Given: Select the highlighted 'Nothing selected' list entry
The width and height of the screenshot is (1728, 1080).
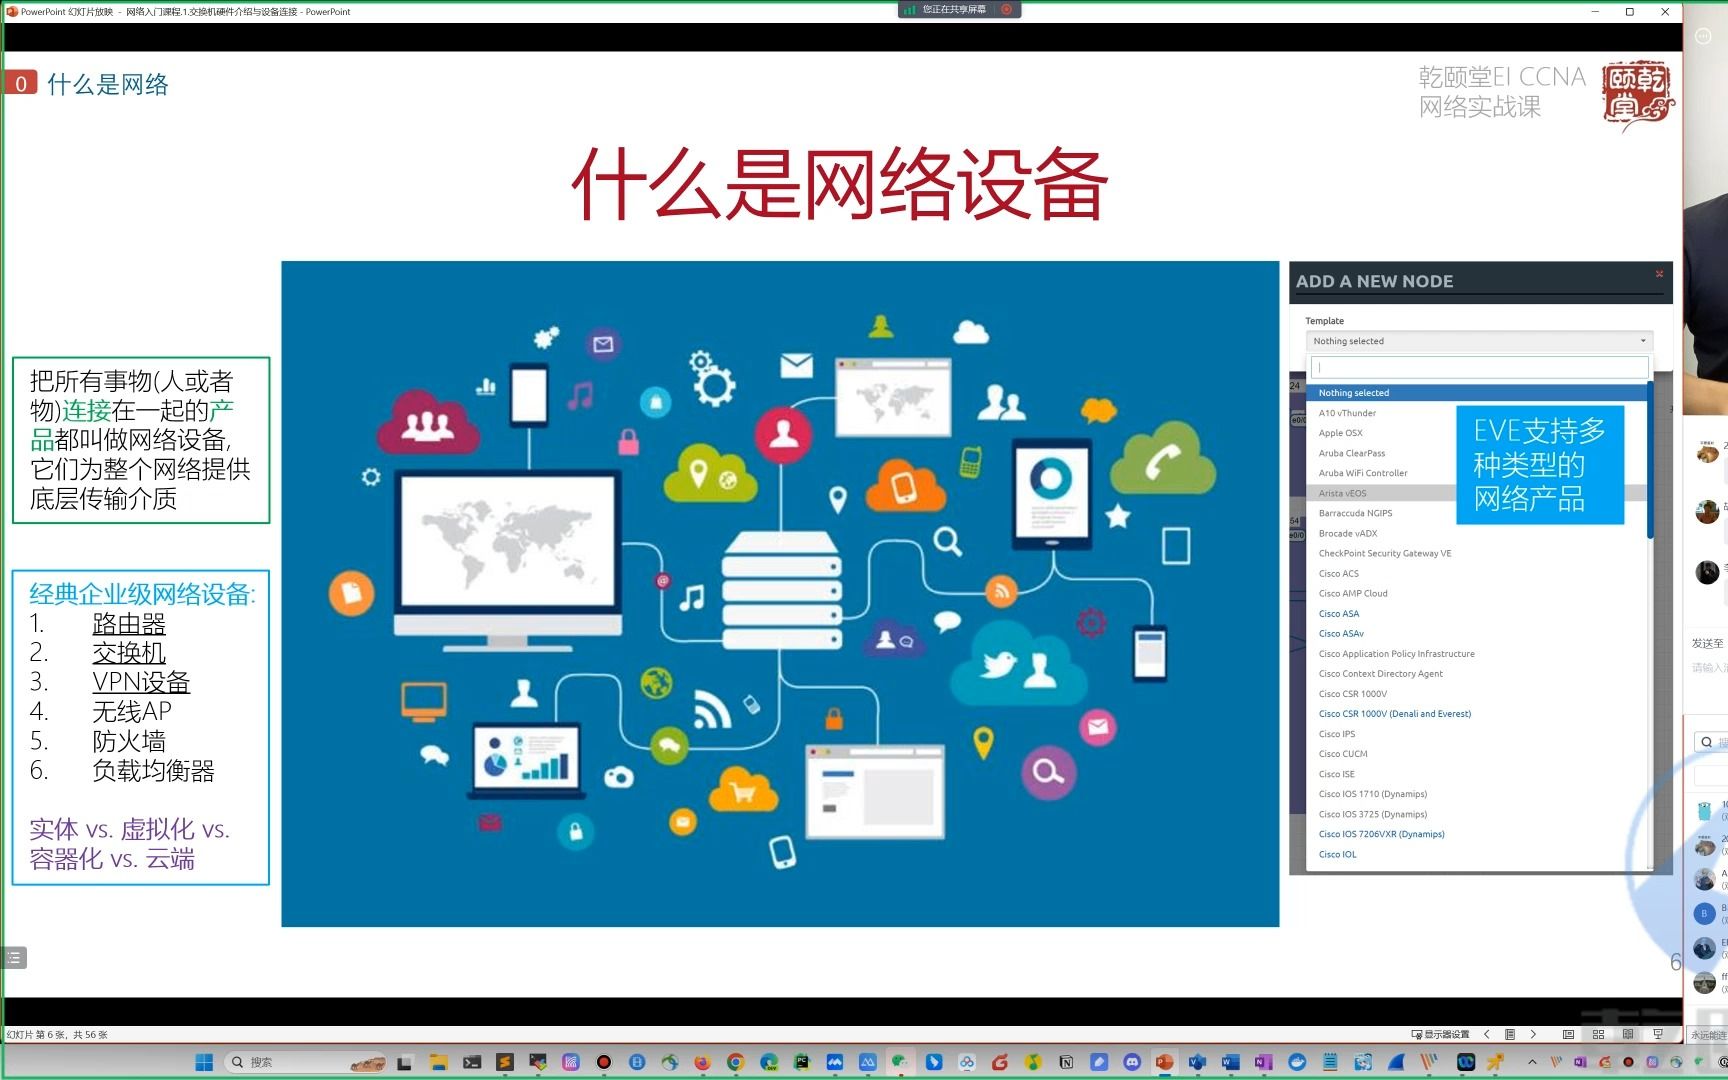Looking at the screenshot, I should click(1476, 393).
